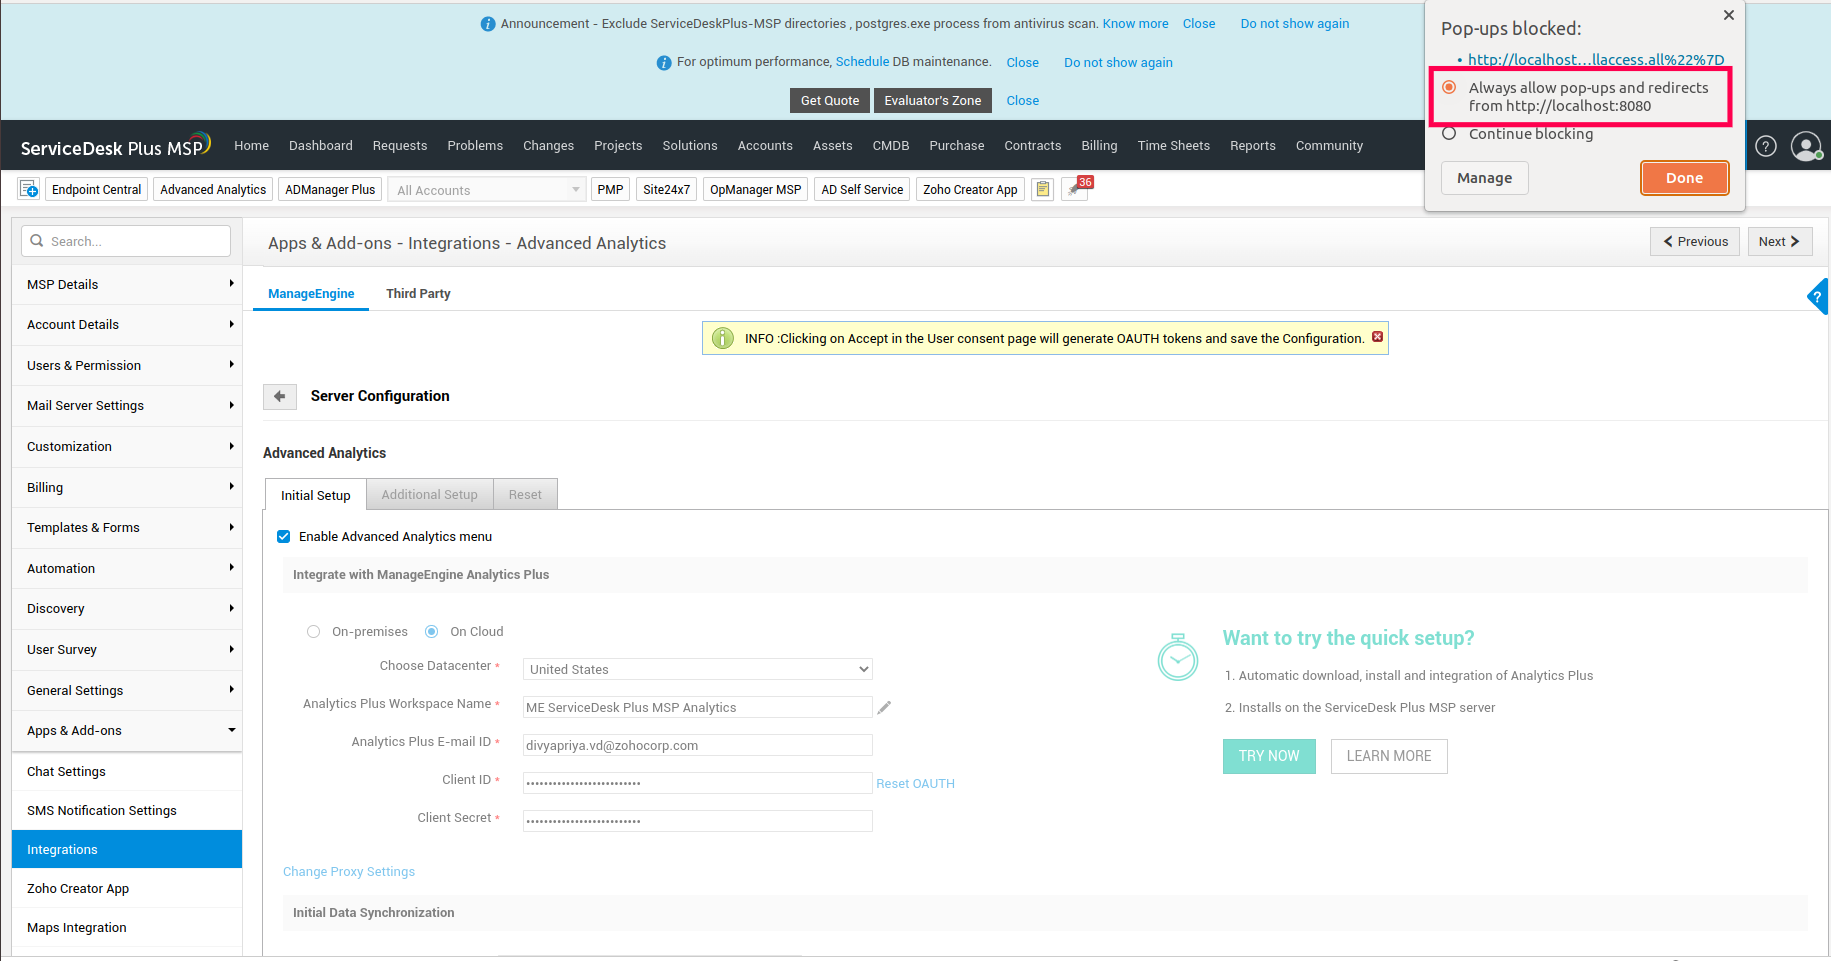Click the info icon beside Announcement text

488,24
